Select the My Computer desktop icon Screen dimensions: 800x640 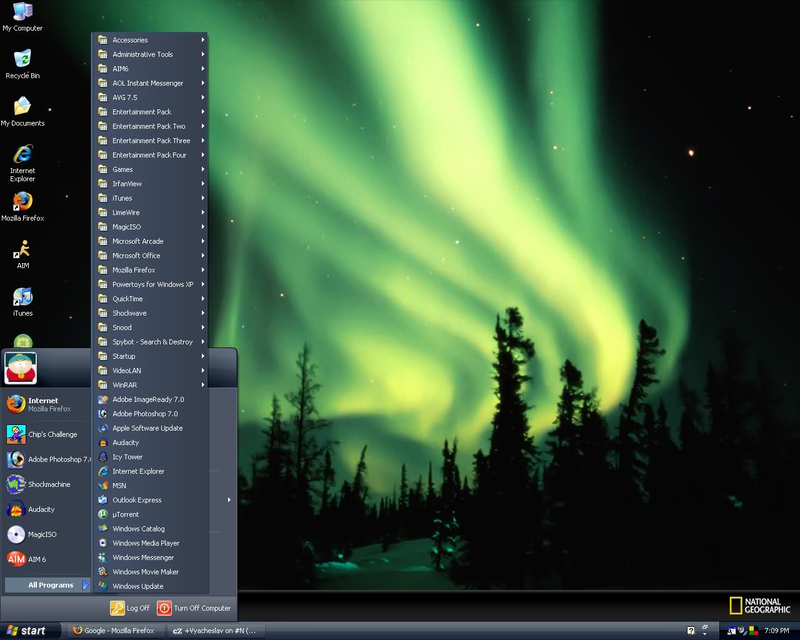coord(22,17)
